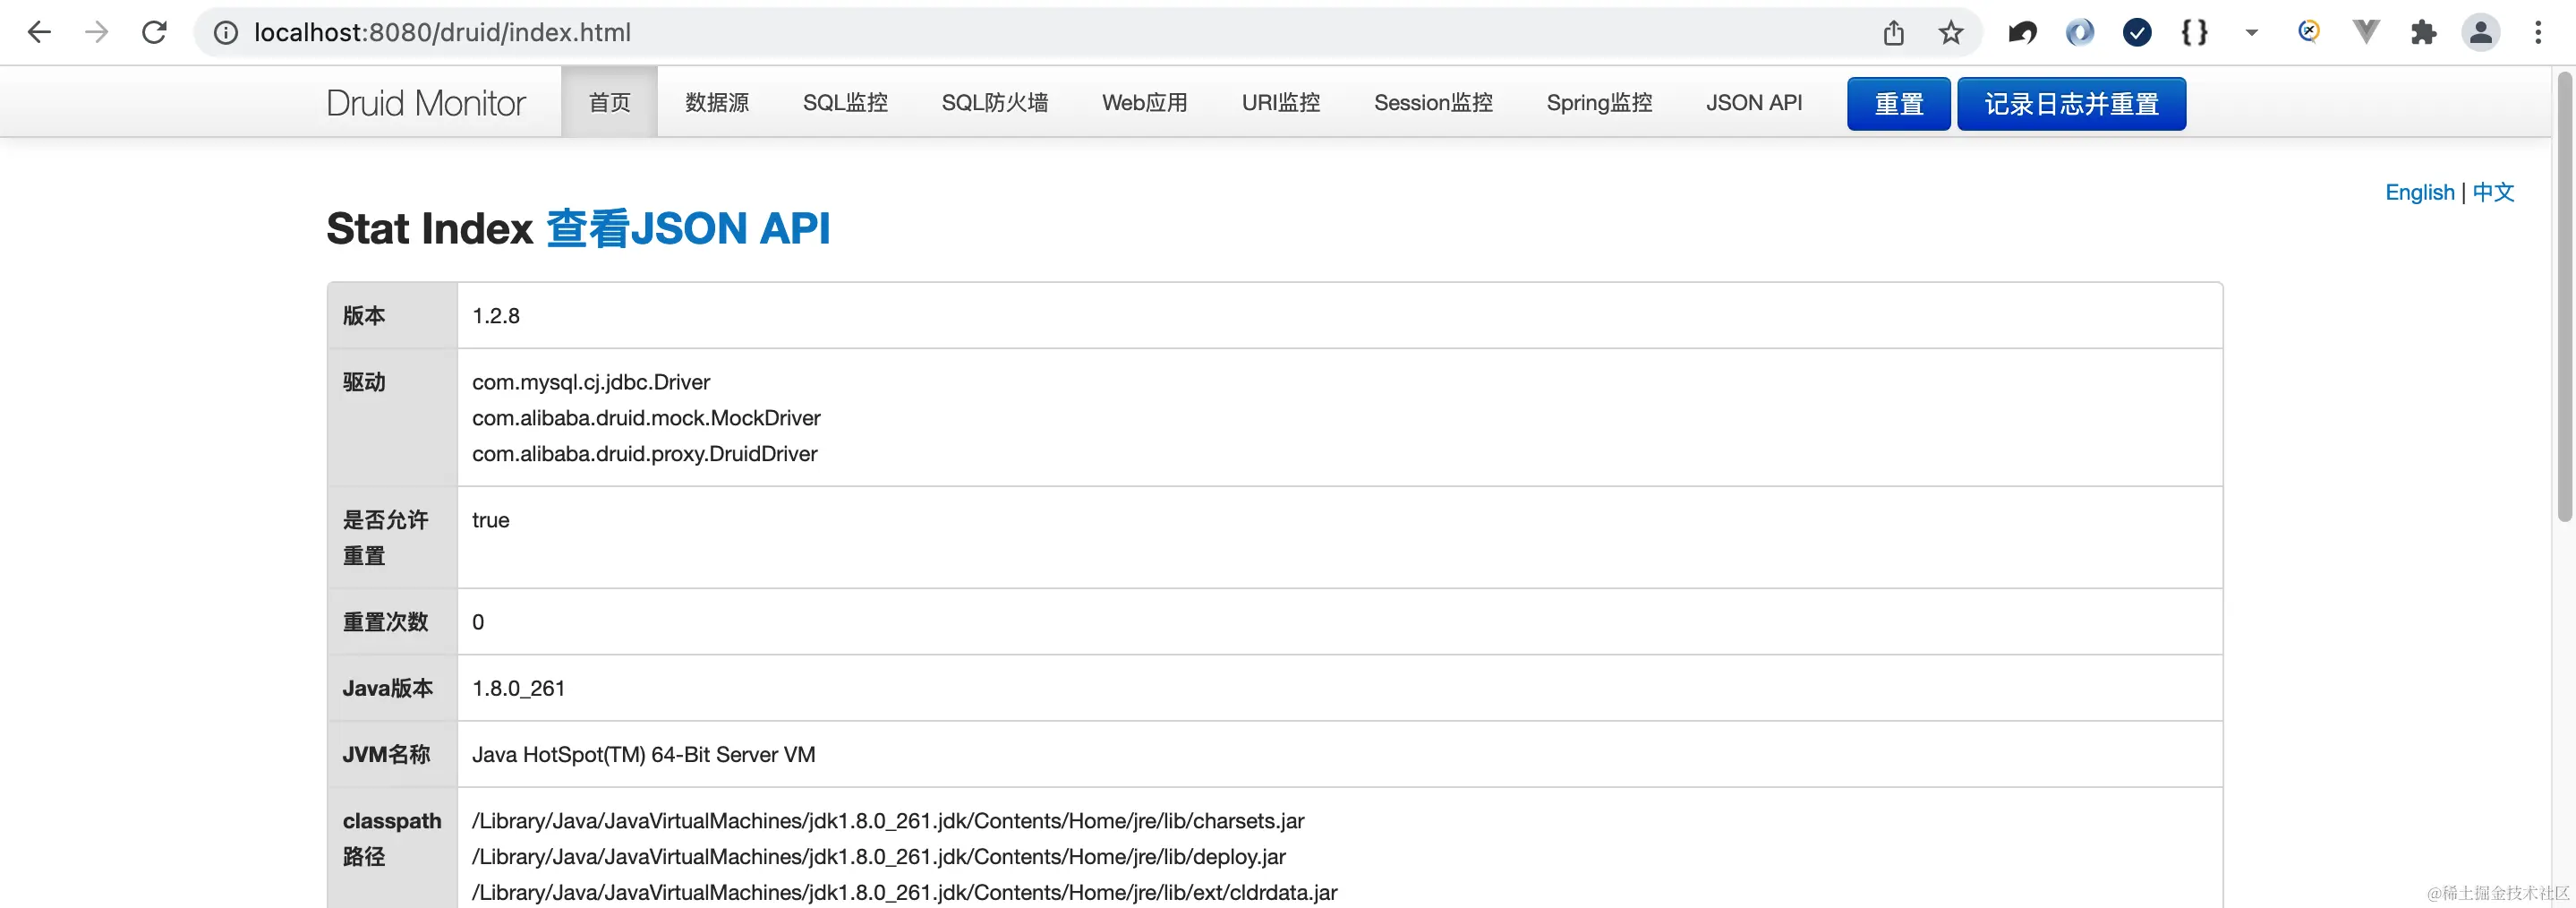Screen dimensions: 2576x908
Task: Reload the page using the refresh icon
Action: [x=154, y=32]
